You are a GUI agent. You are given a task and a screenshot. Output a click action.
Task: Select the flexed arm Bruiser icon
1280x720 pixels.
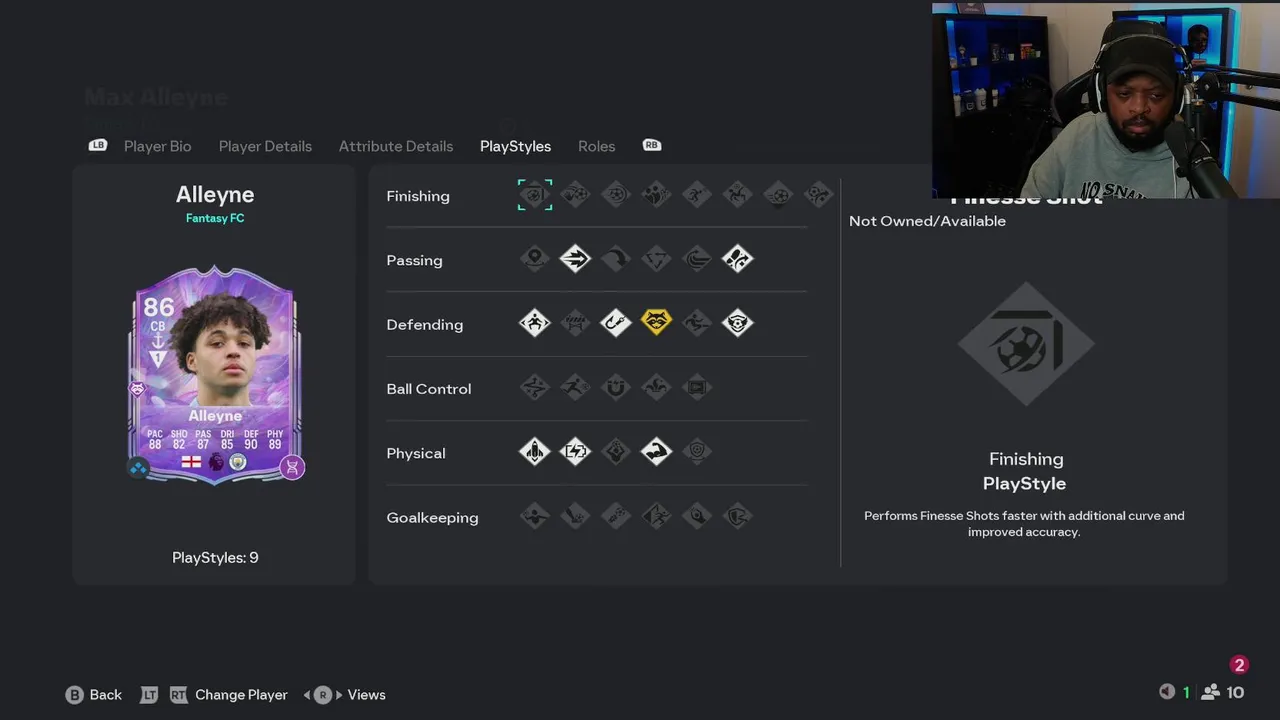[656, 451]
